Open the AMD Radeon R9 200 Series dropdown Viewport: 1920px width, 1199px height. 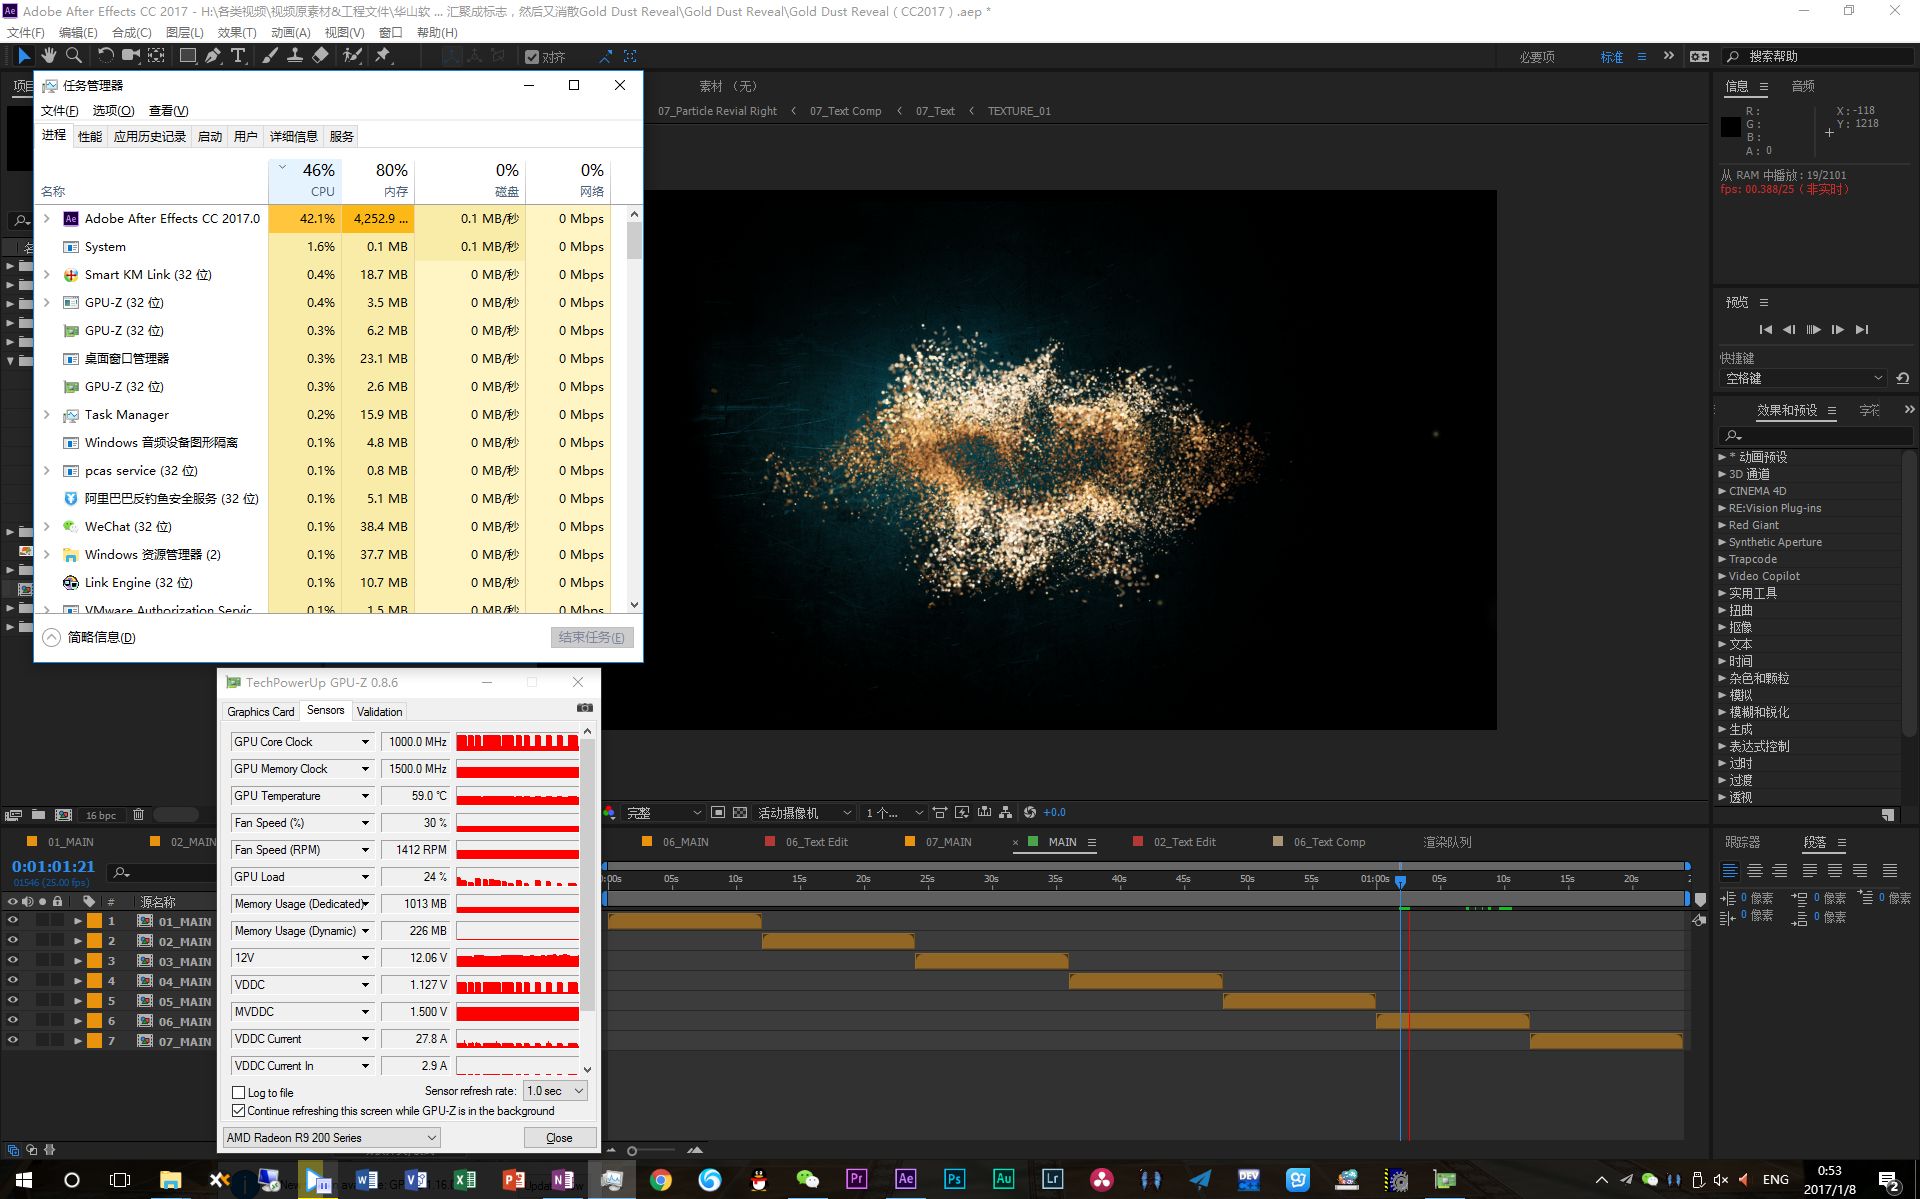(x=331, y=1138)
